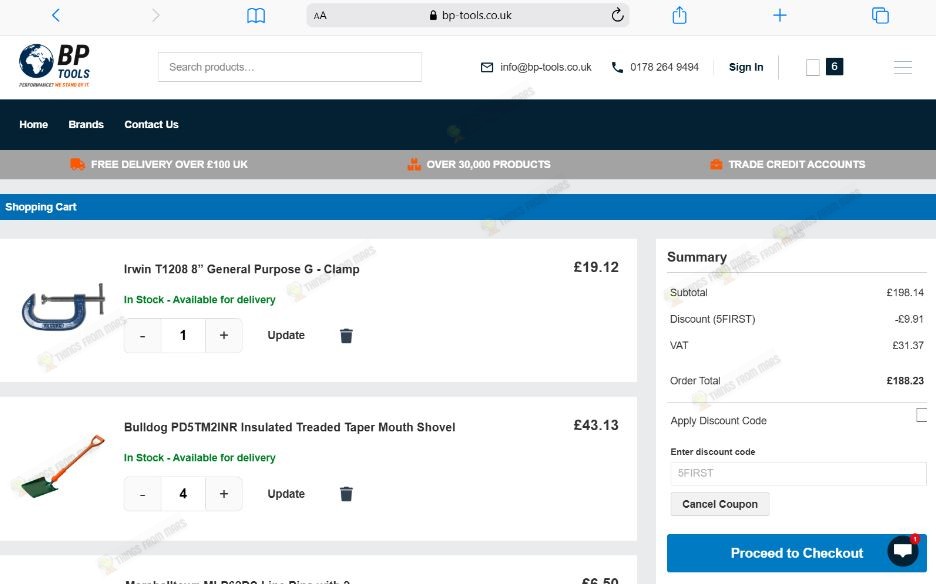
Task: Delete the Irwin G-Clamp from cart
Action: (346, 336)
